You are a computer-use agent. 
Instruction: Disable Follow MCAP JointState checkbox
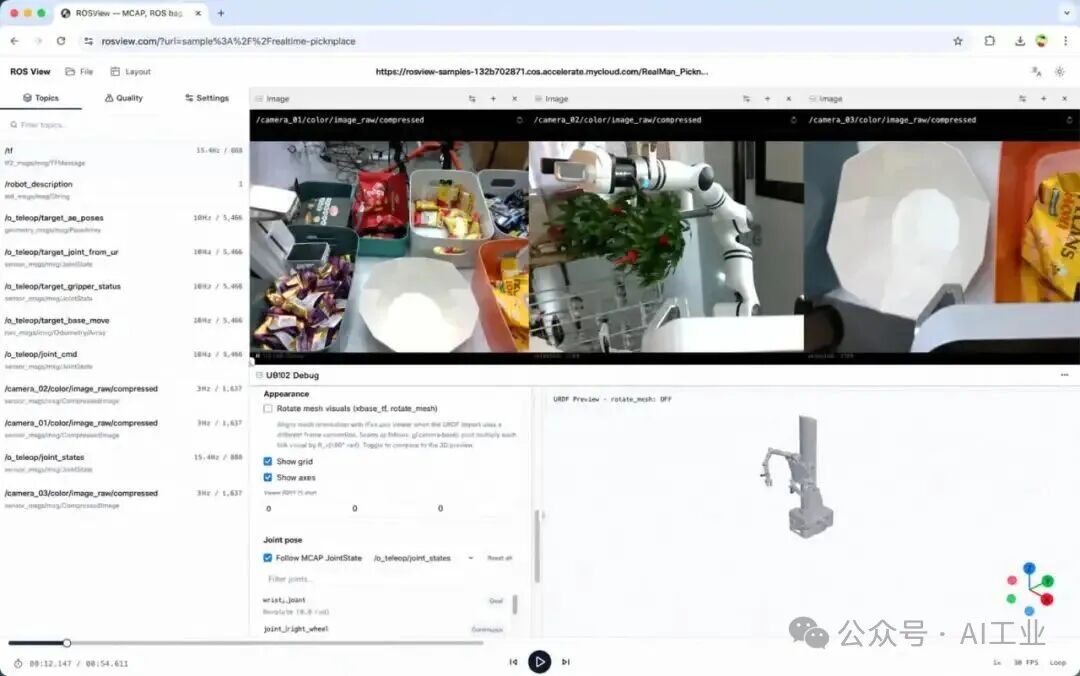(x=268, y=557)
